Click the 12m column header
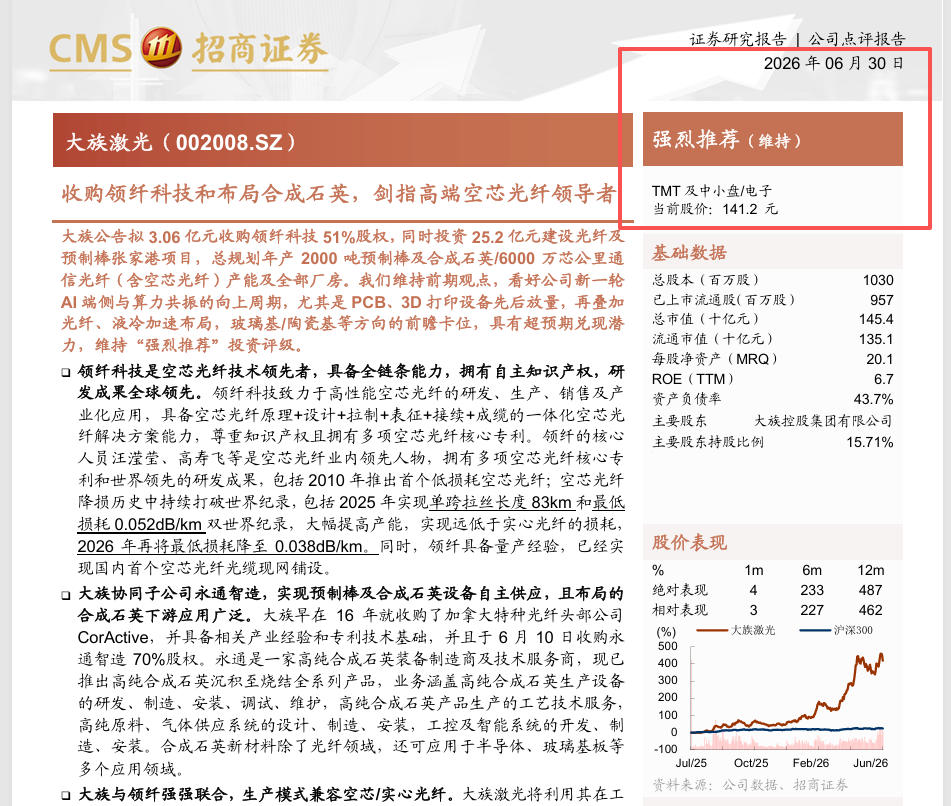The height and width of the screenshot is (806, 951). tap(870, 571)
